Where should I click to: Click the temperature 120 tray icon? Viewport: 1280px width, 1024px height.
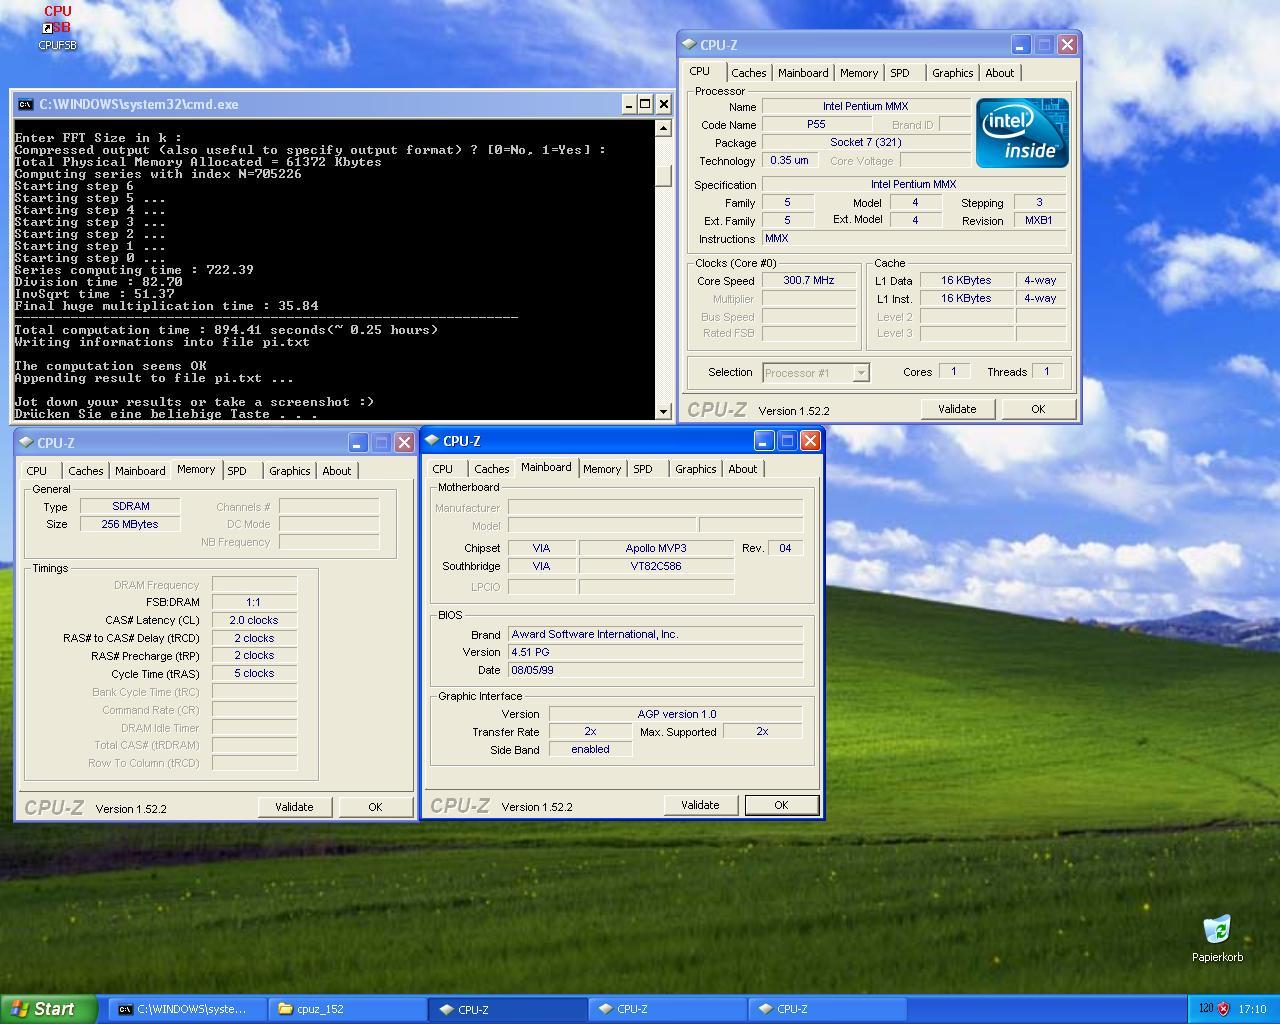pyautogui.click(x=1205, y=1009)
